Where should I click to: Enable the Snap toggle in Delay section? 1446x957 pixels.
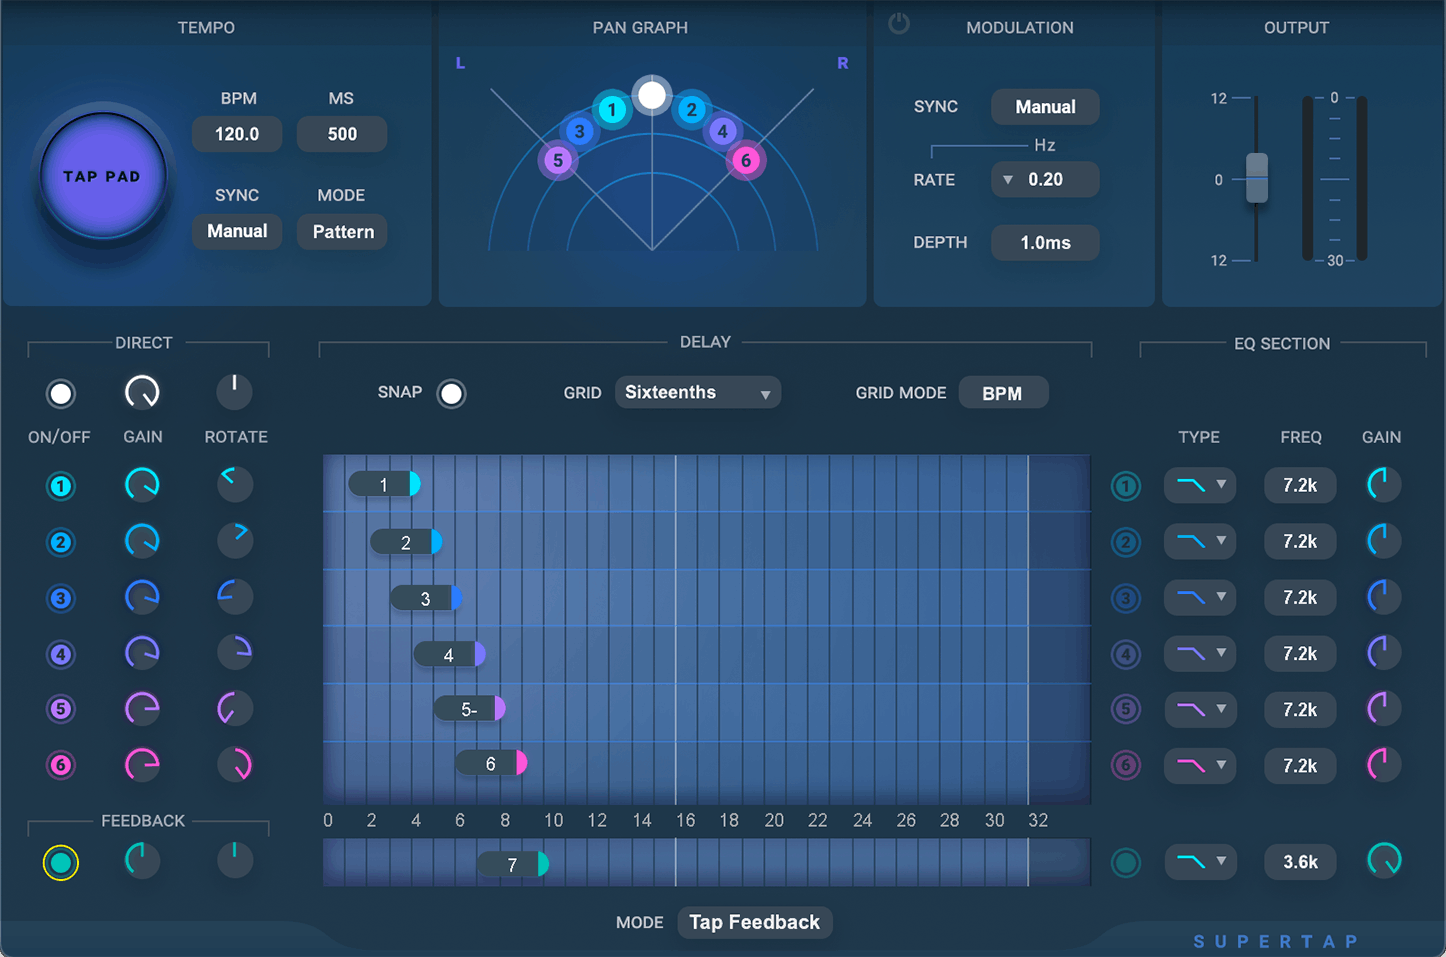click(x=451, y=393)
